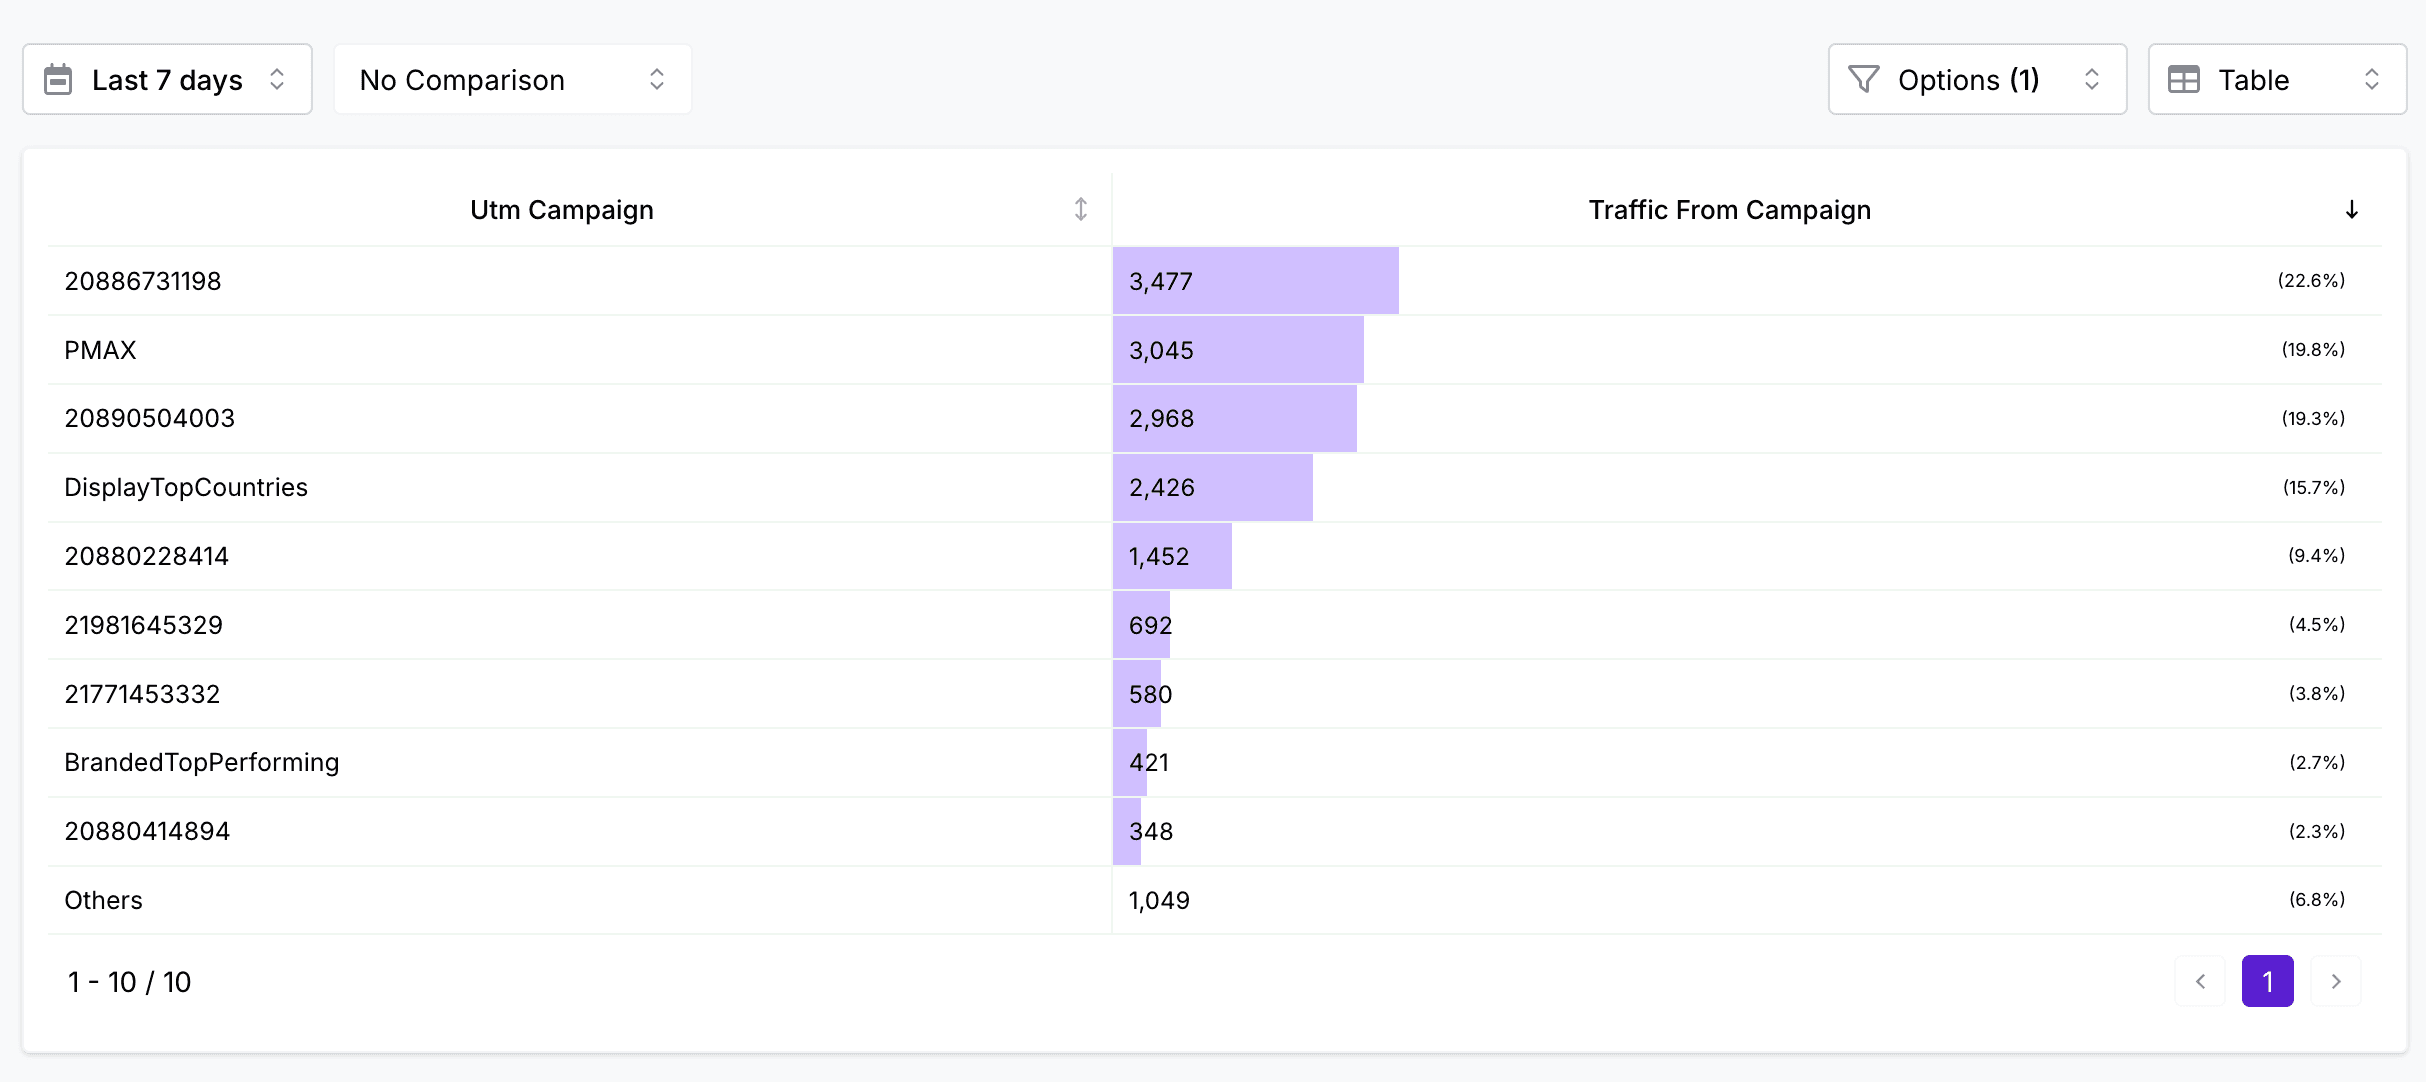The height and width of the screenshot is (1082, 2426).
Task: Click the Others row label
Action: point(103,900)
